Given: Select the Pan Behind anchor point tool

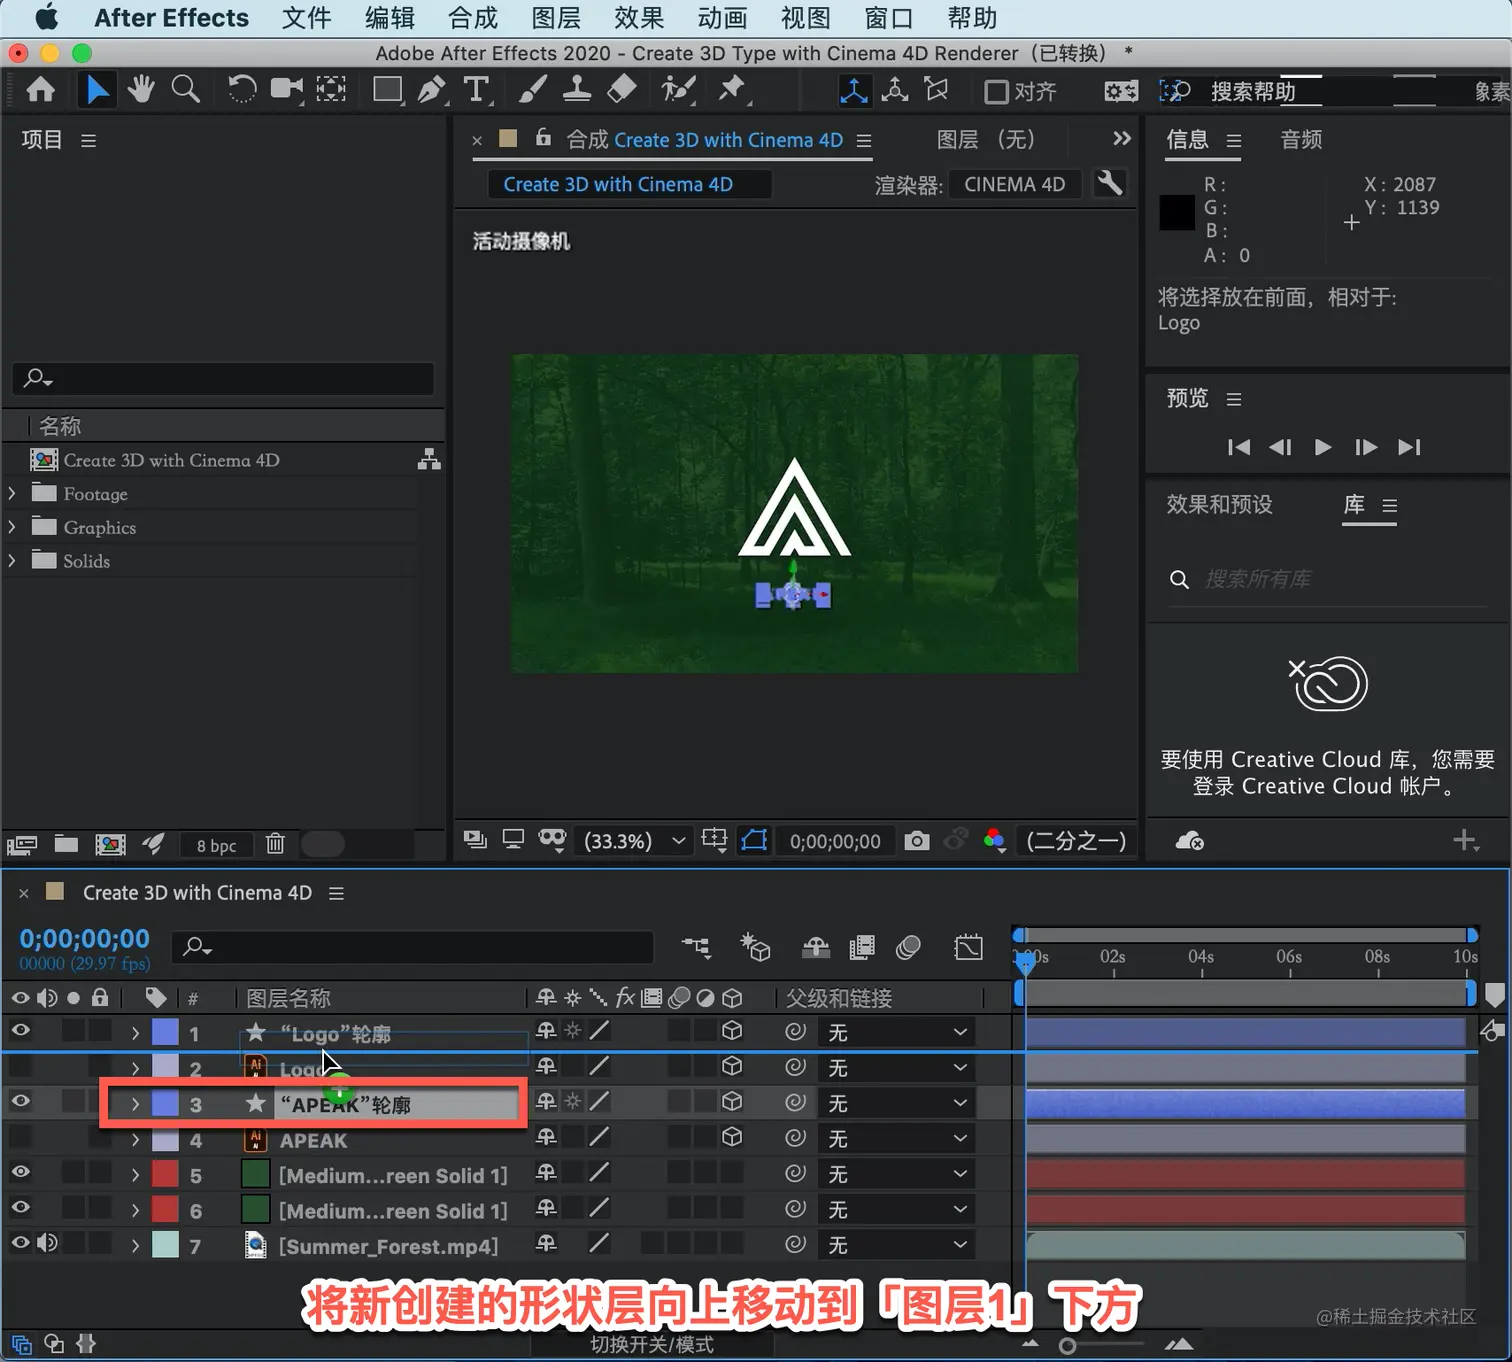Looking at the screenshot, I should coord(331,90).
